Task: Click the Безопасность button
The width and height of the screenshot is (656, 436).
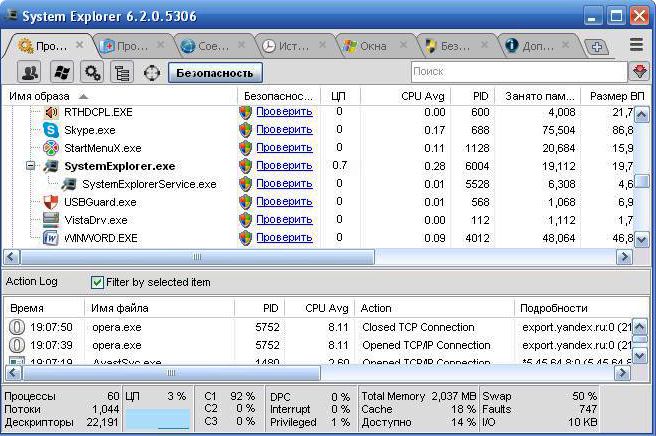Action: pyautogui.click(x=215, y=73)
